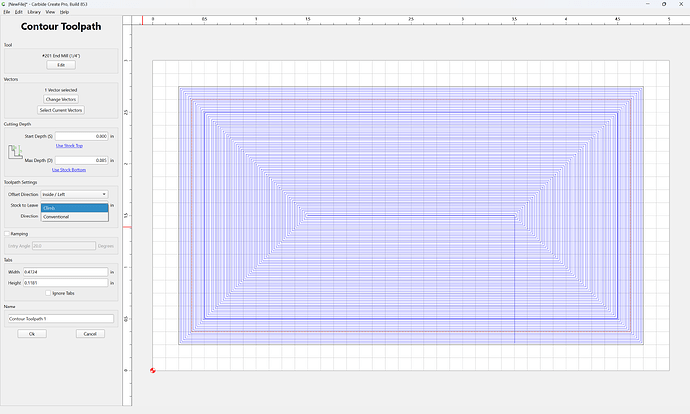Click Select Current Vectors button
This screenshot has width=690, height=414.
(61, 110)
